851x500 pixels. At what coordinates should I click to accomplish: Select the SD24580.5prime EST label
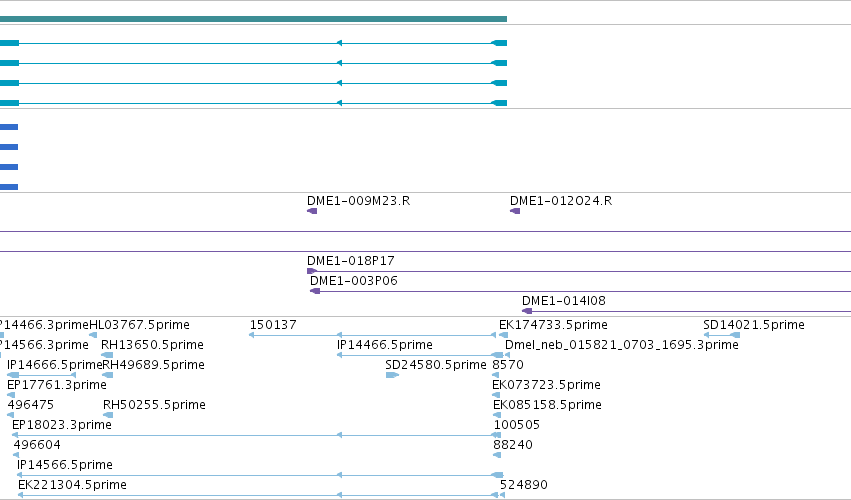436,365
